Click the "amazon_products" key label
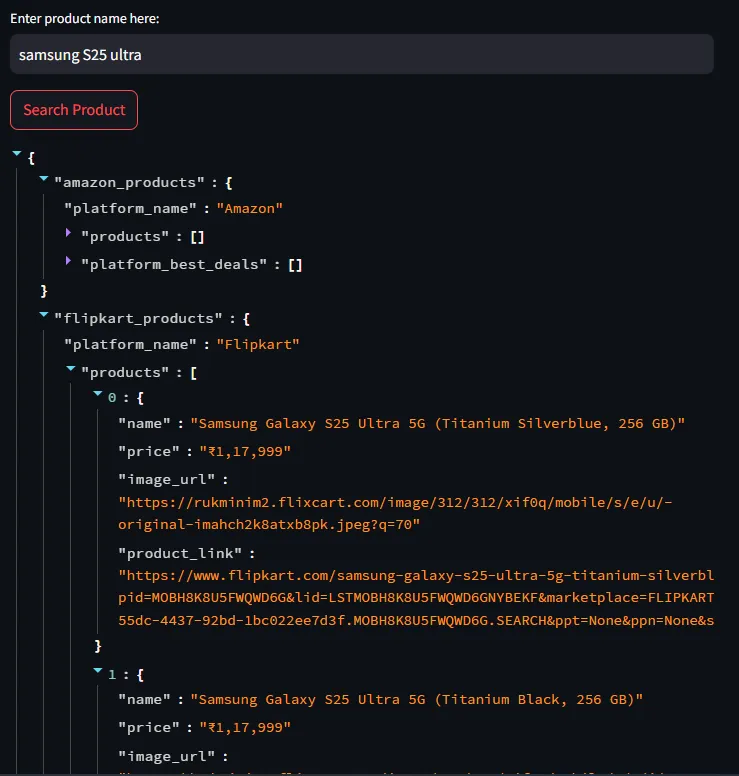The image size is (739, 776). [x=130, y=183]
